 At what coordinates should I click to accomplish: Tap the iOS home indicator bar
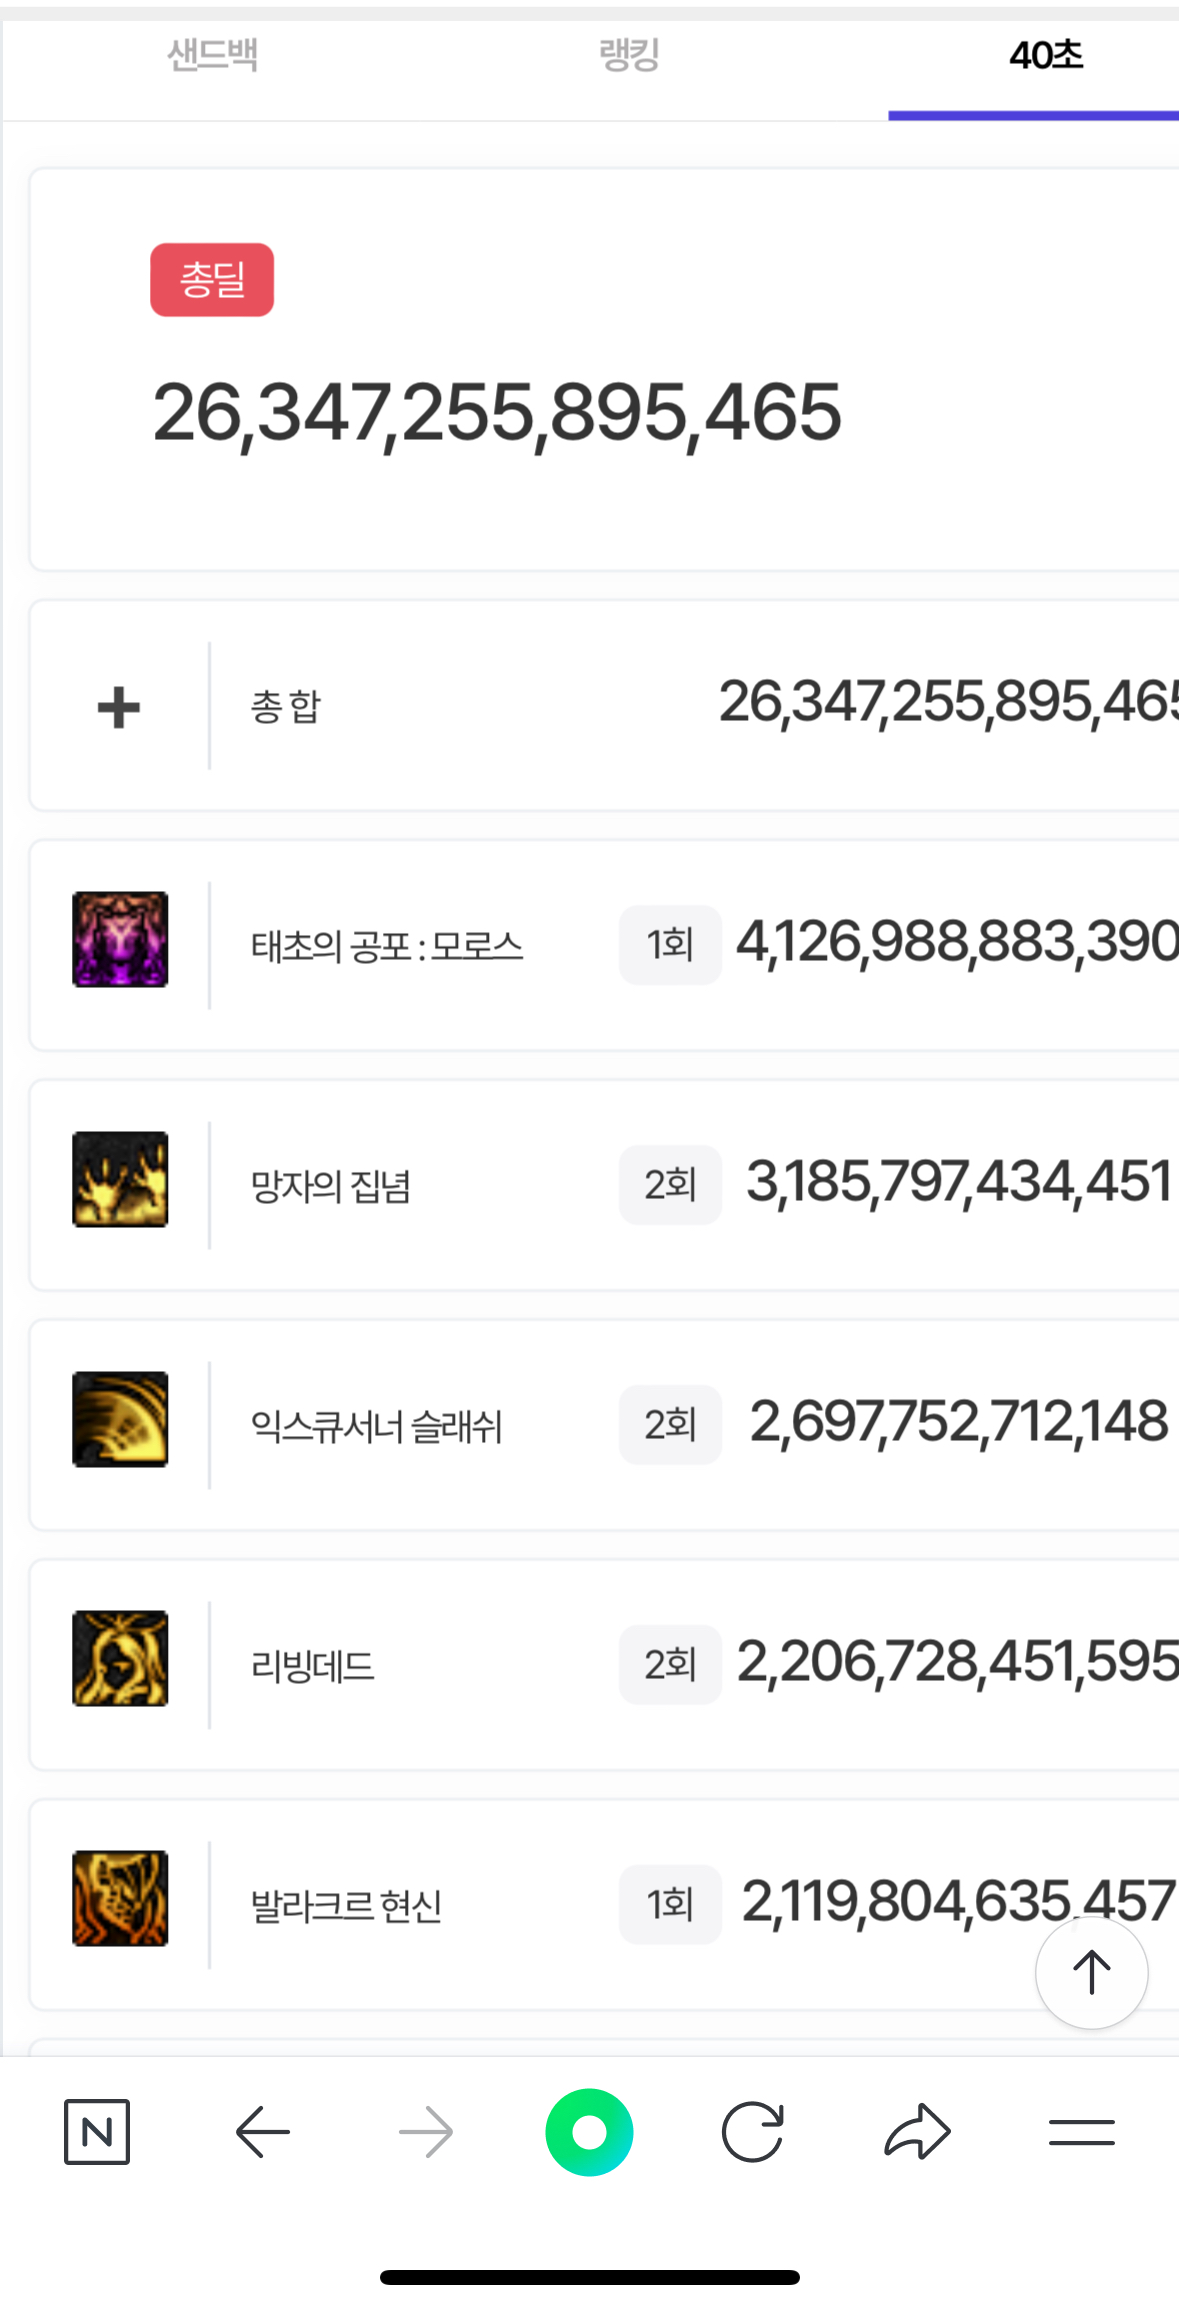click(x=589, y=2278)
